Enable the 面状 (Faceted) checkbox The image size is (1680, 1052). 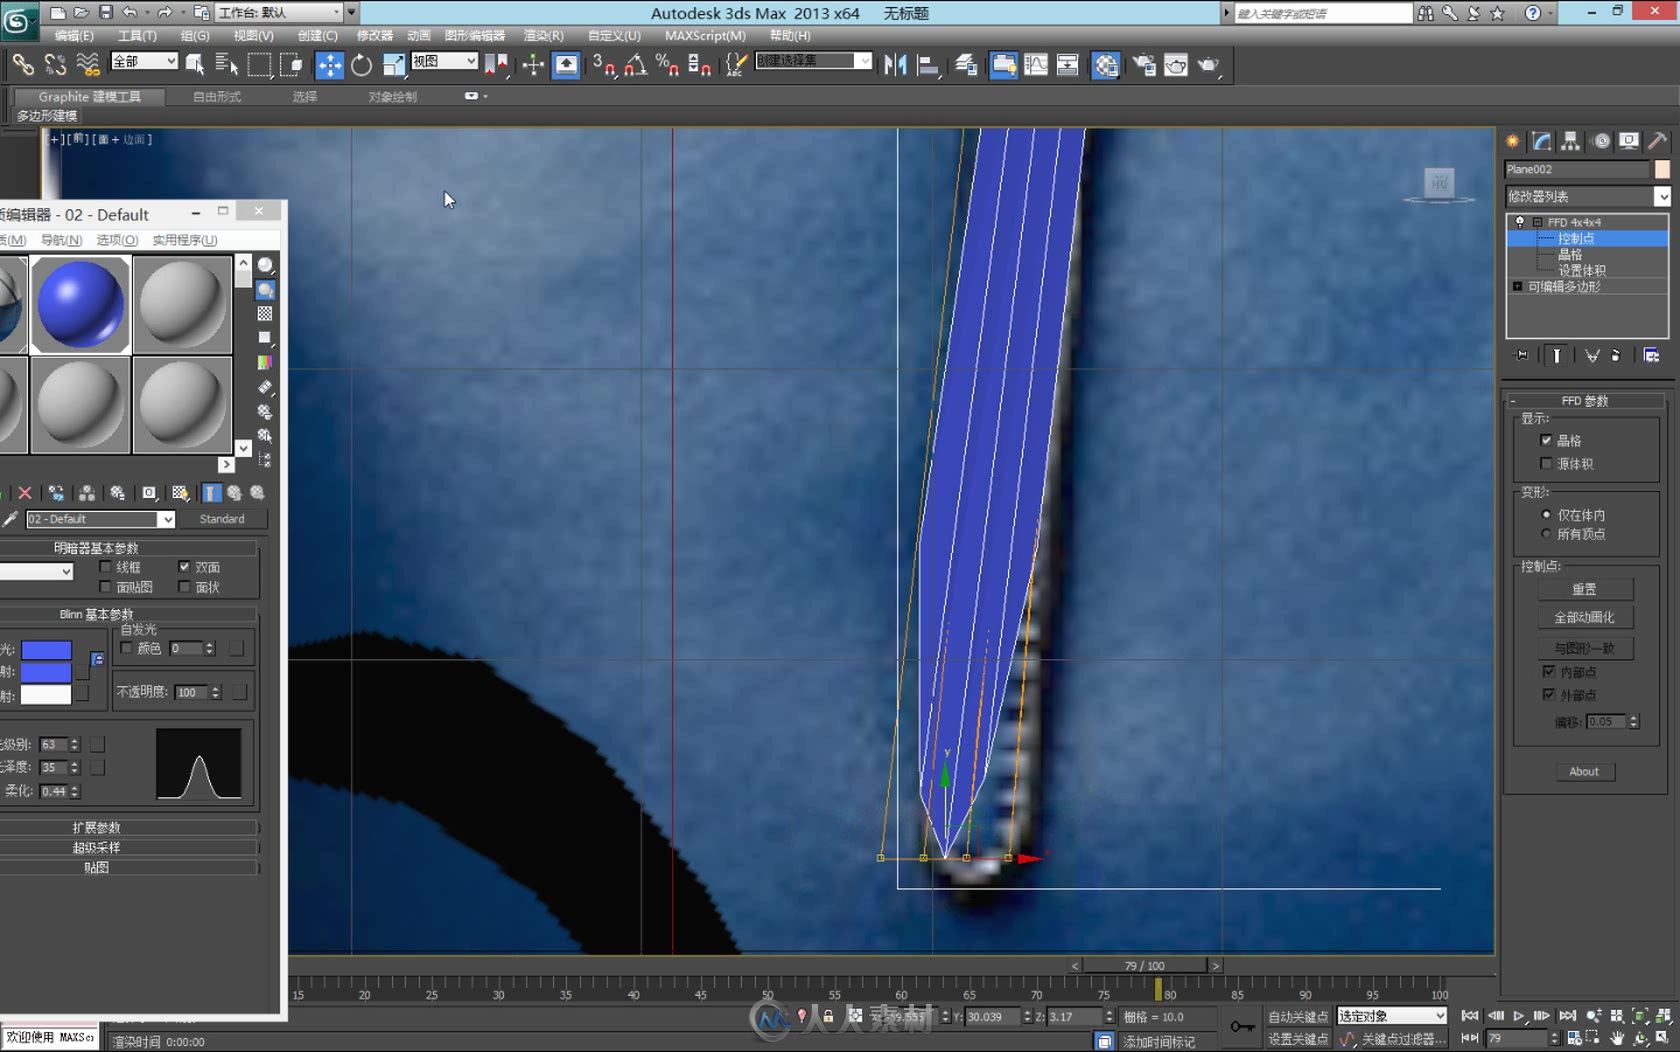point(184,587)
